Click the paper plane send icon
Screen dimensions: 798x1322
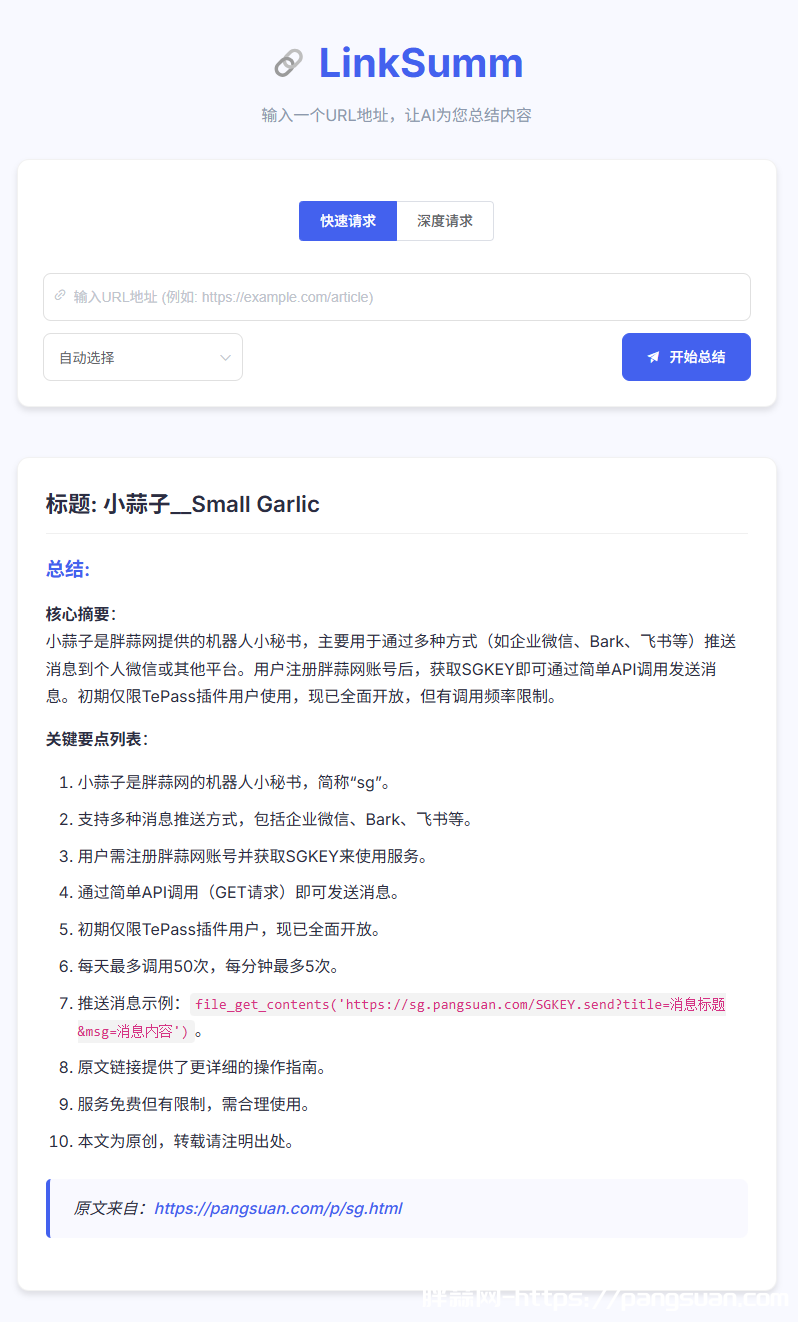click(653, 357)
